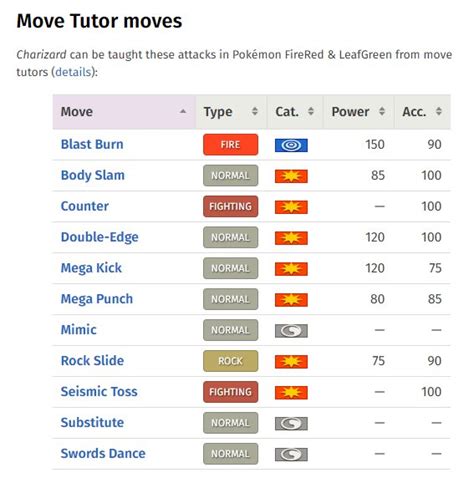Click the FIRE type badge for Blast Burn

(230, 145)
